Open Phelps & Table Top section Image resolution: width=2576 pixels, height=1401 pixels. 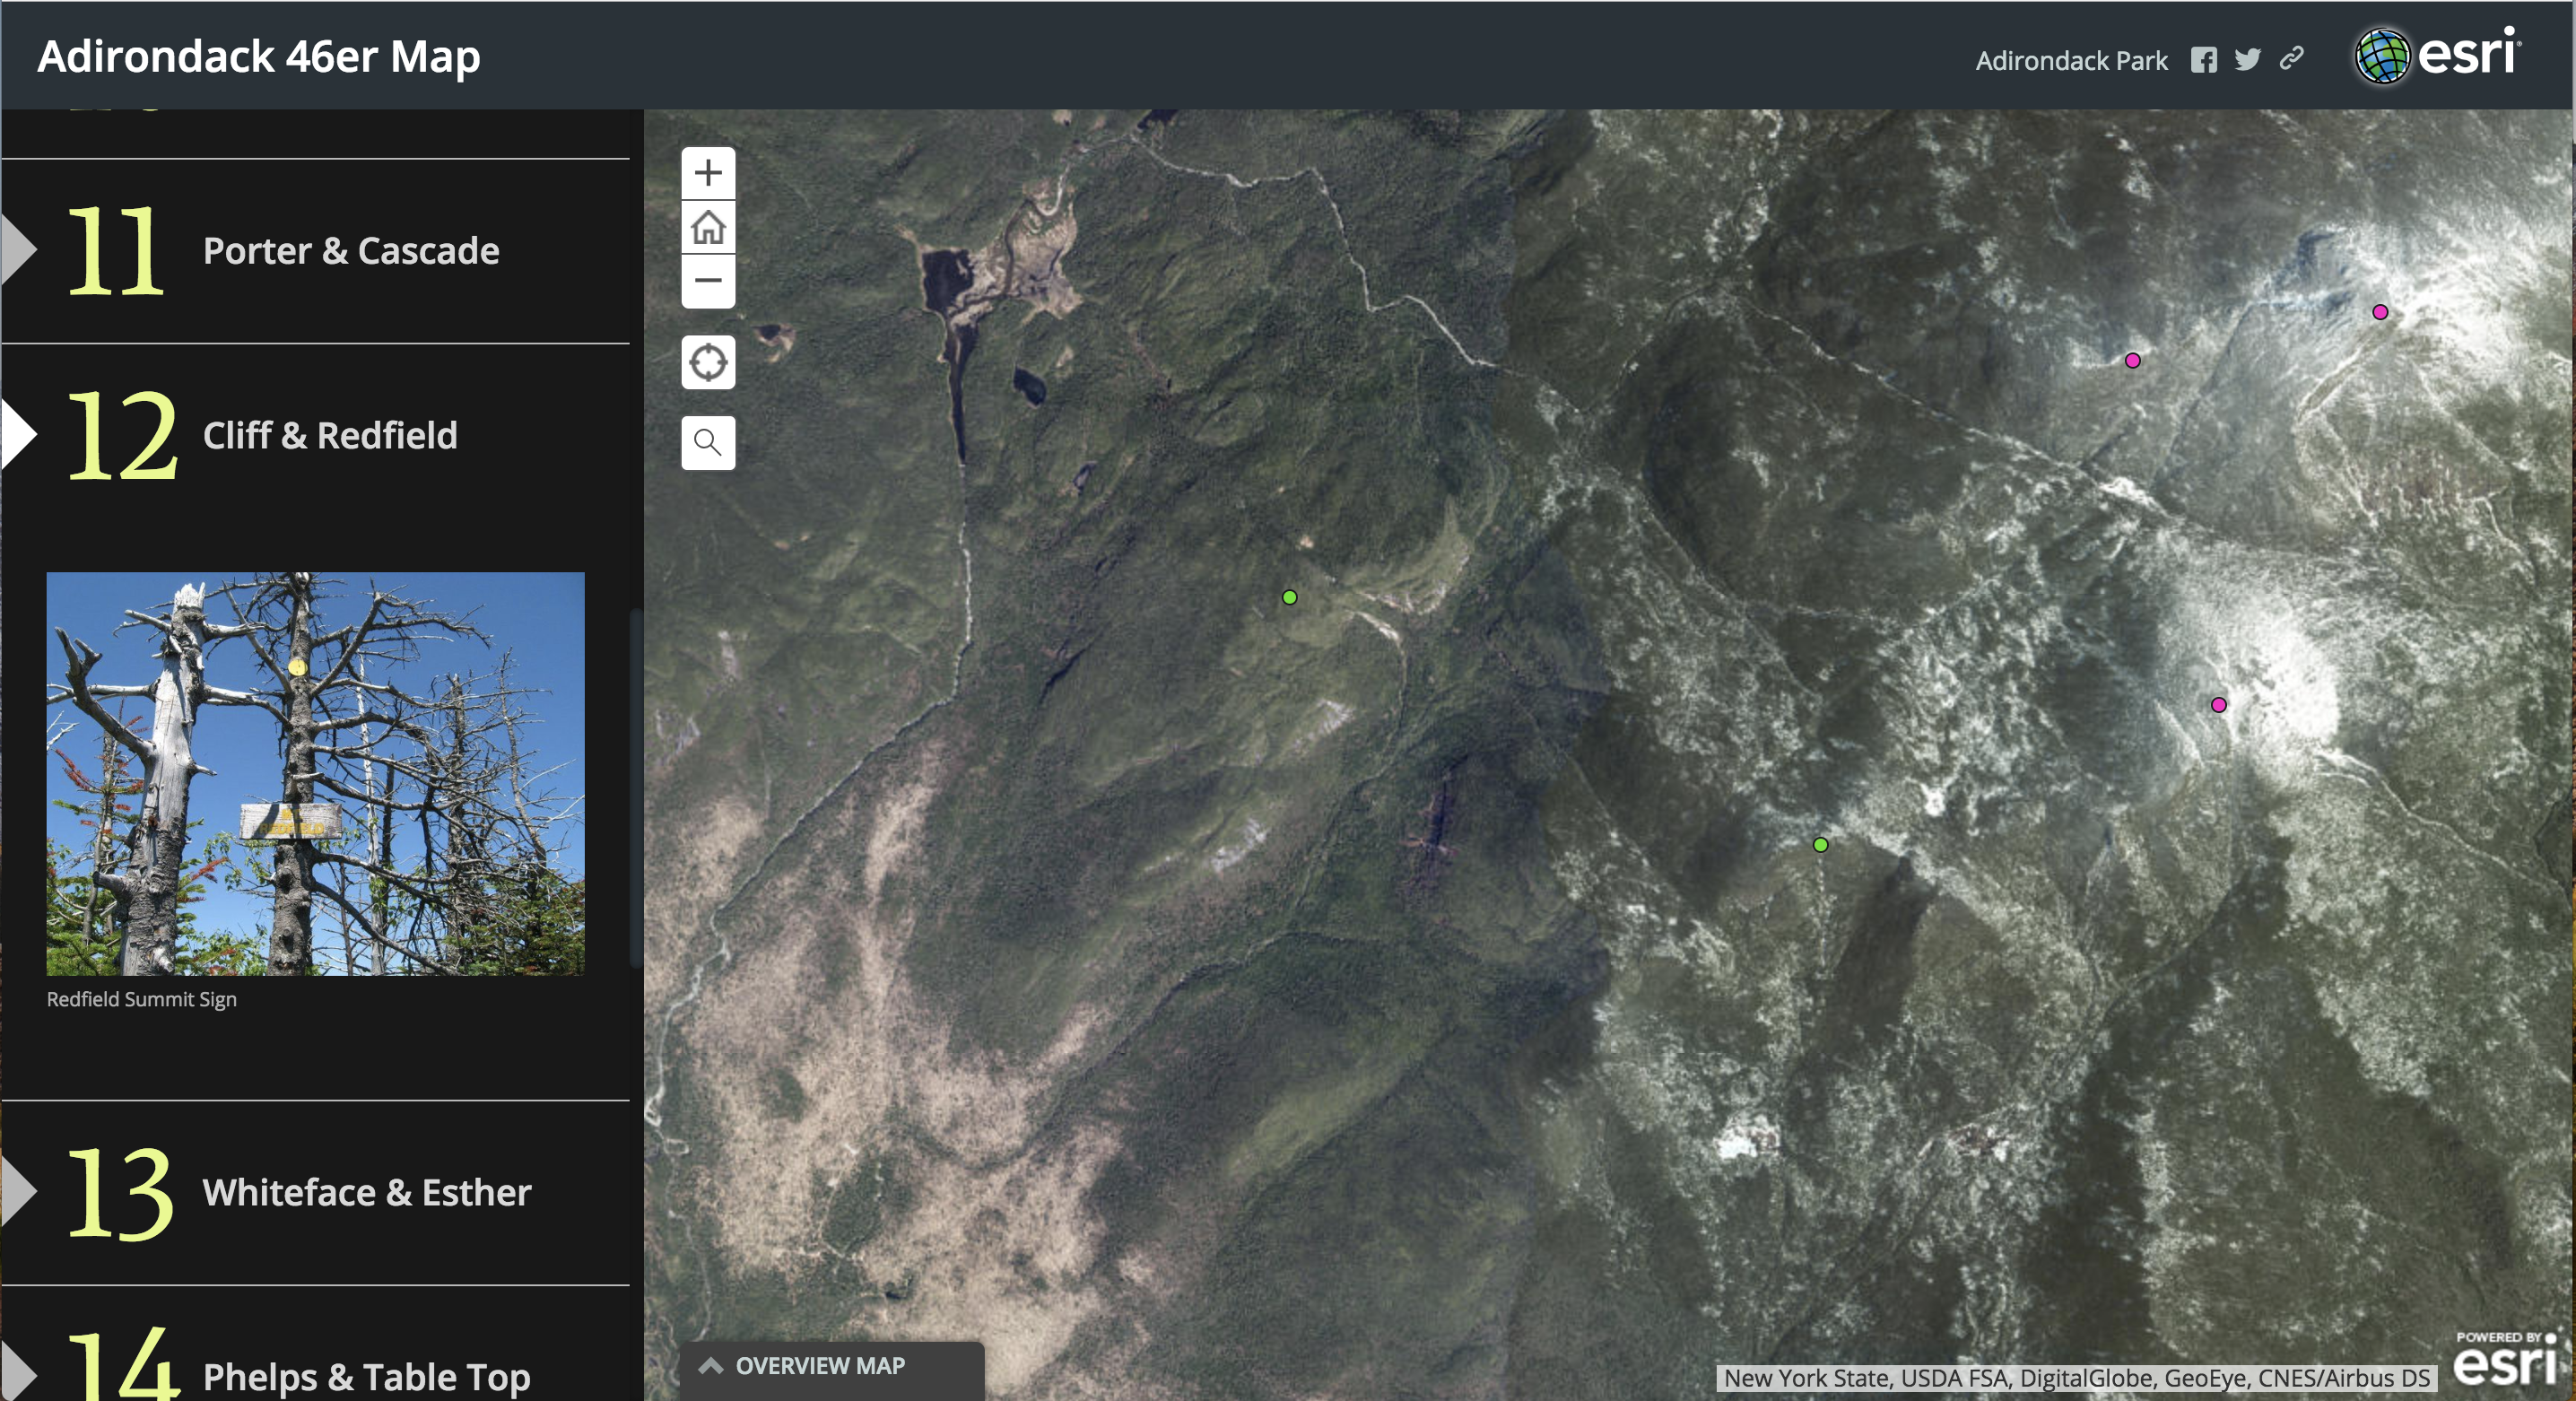(366, 1376)
